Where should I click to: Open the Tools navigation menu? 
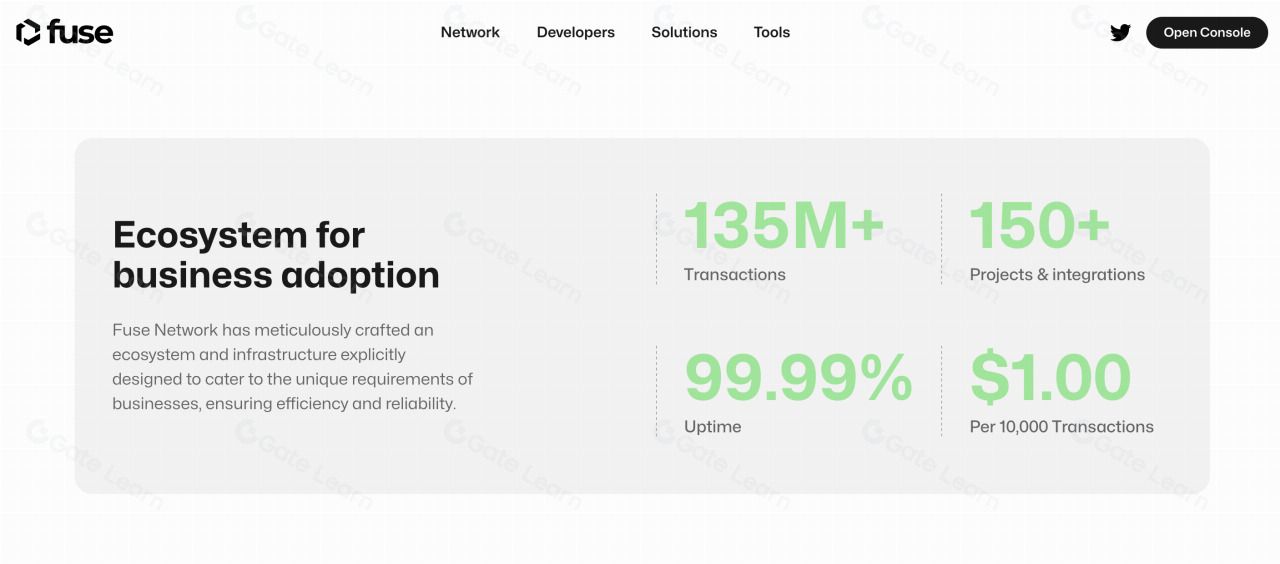coord(772,32)
